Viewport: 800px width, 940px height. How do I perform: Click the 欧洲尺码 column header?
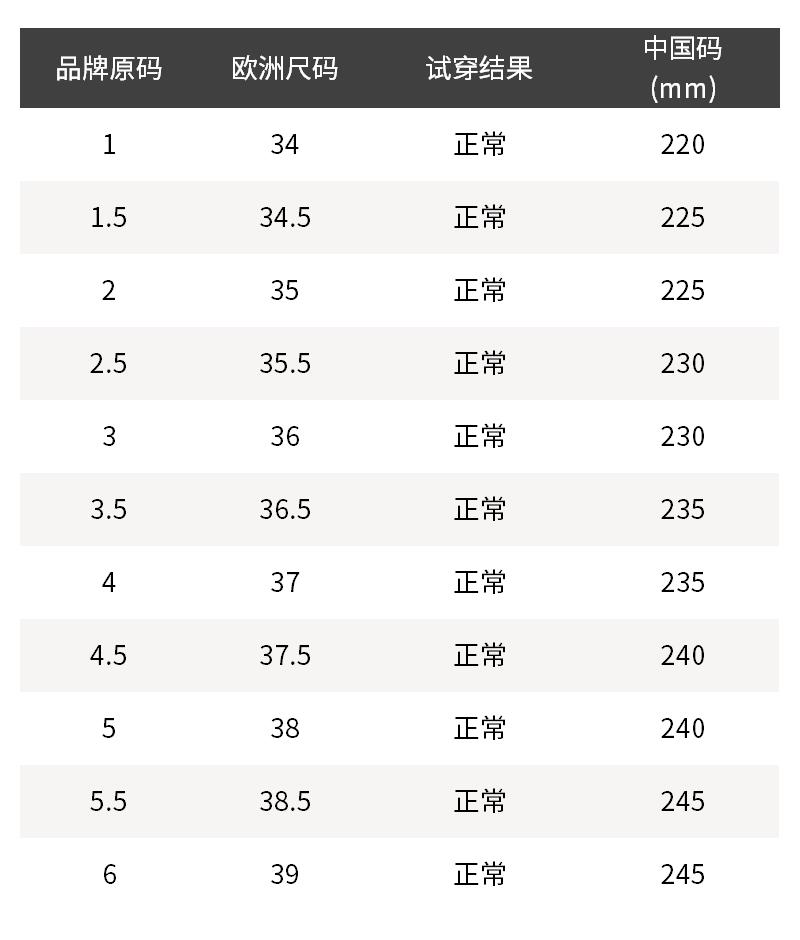285,68
